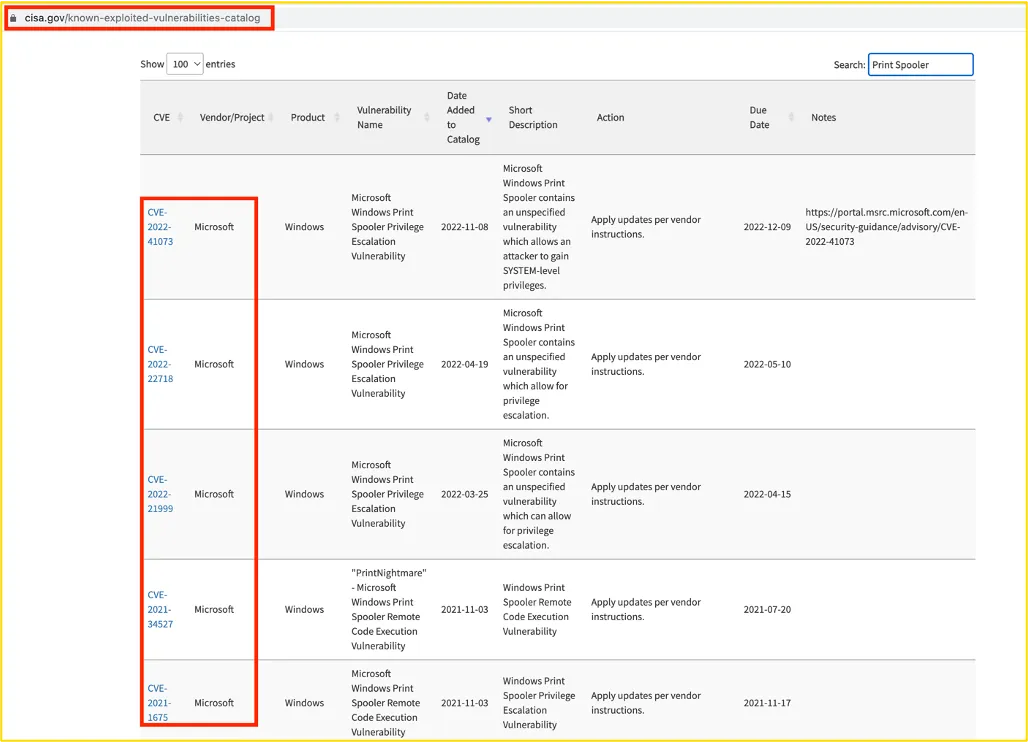Click the lock icon in address bar
The image size is (1028, 742).
coord(13,18)
